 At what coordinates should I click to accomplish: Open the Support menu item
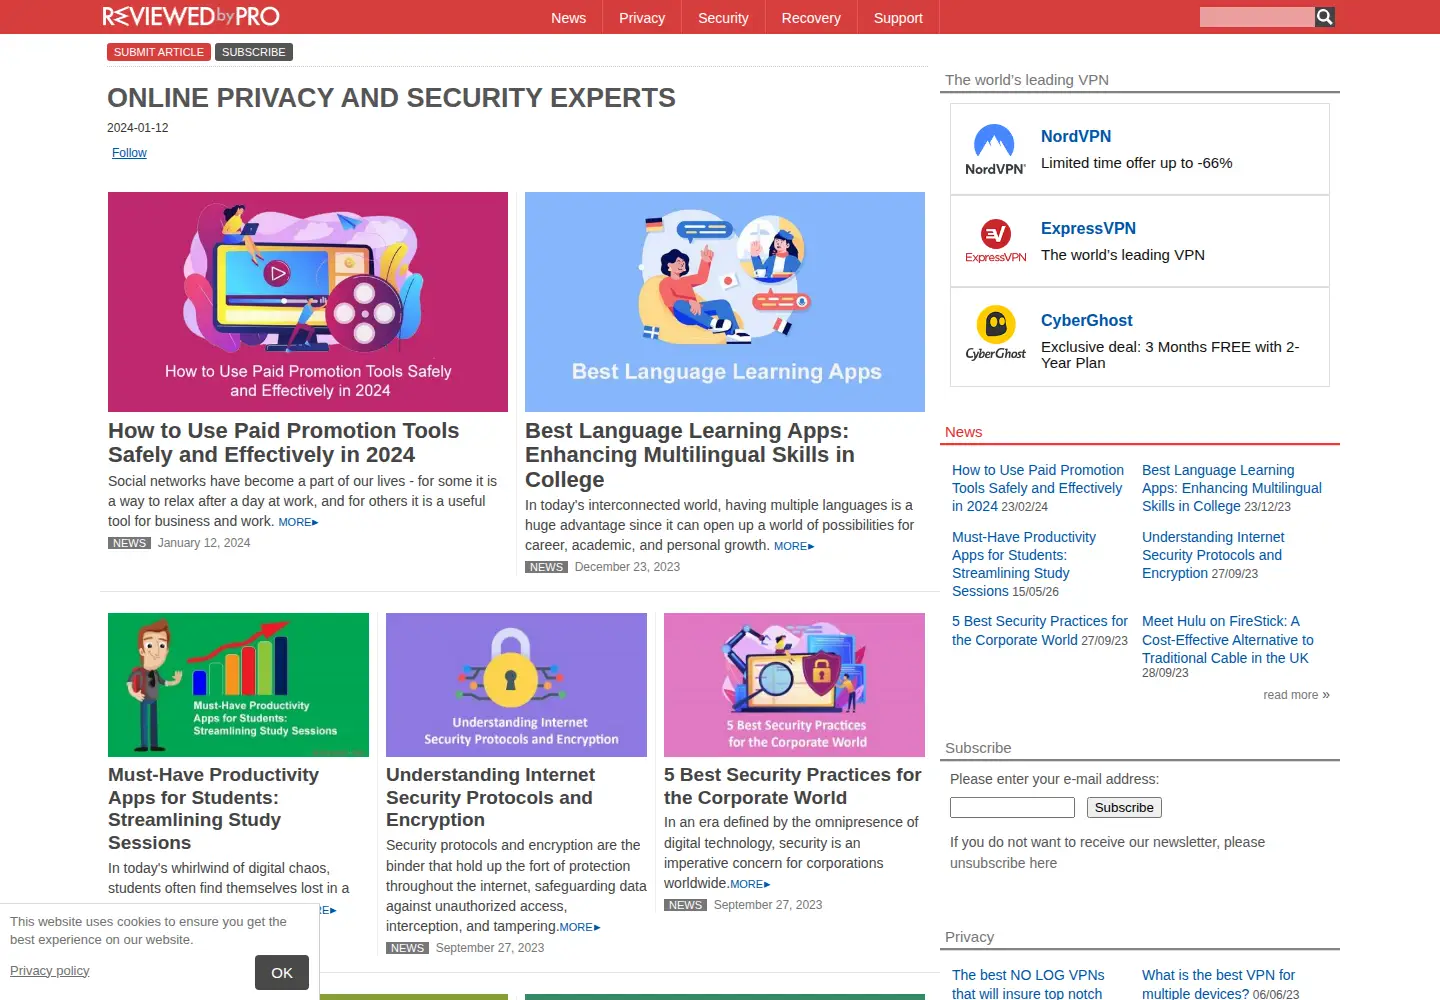coord(898,18)
